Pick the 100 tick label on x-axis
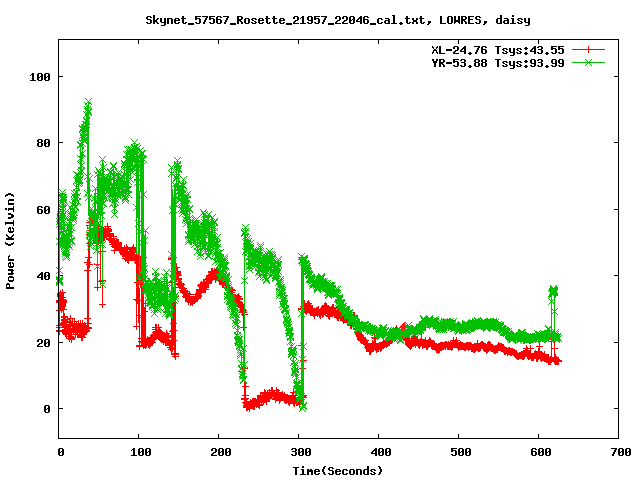640x480 pixels. click(x=140, y=453)
